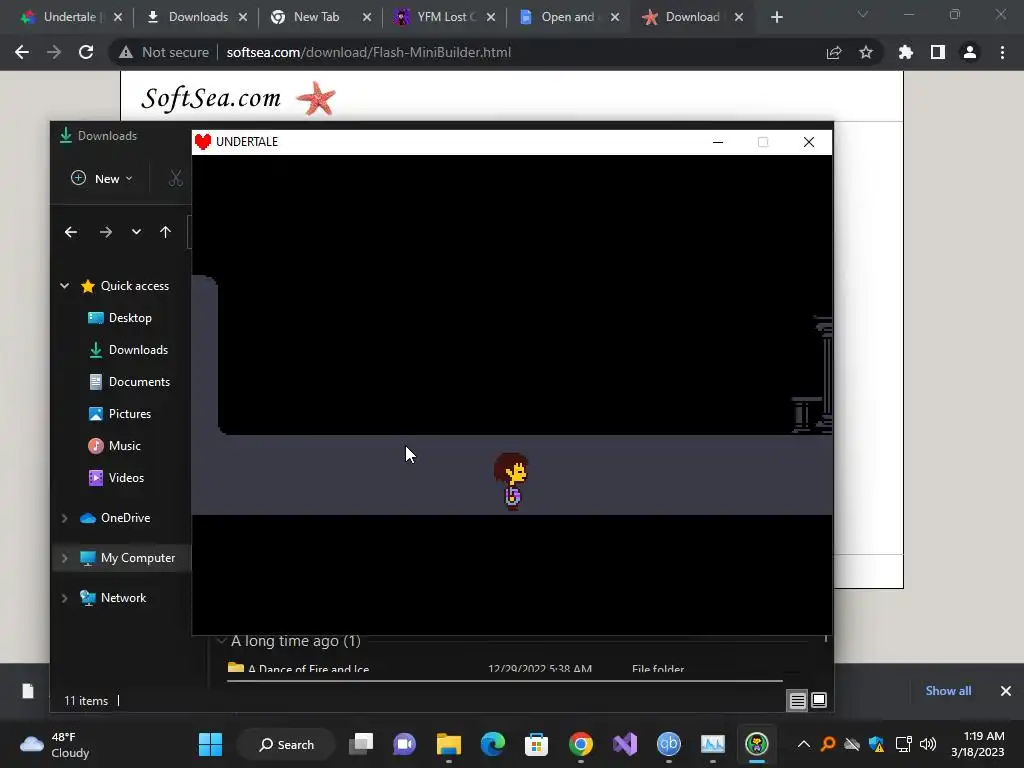Close the New Tab browser tab
The height and width of the screenshot is (768, 1024).
point(367,17)
